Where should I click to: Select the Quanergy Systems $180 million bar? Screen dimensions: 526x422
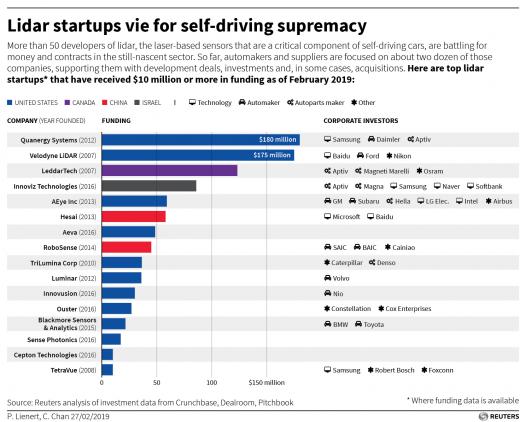201,140
